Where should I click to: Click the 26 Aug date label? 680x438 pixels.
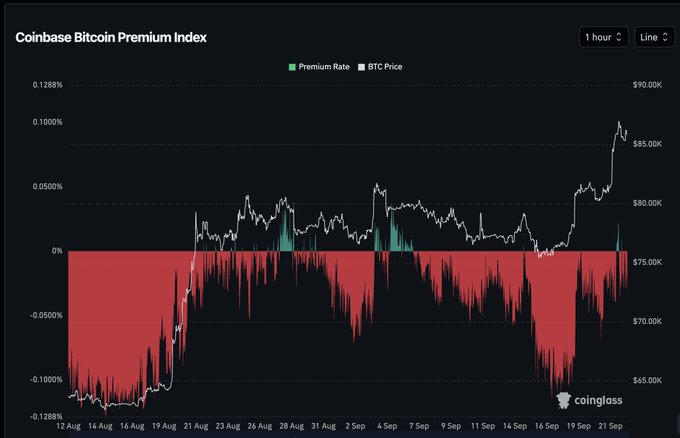pos(260,426)
